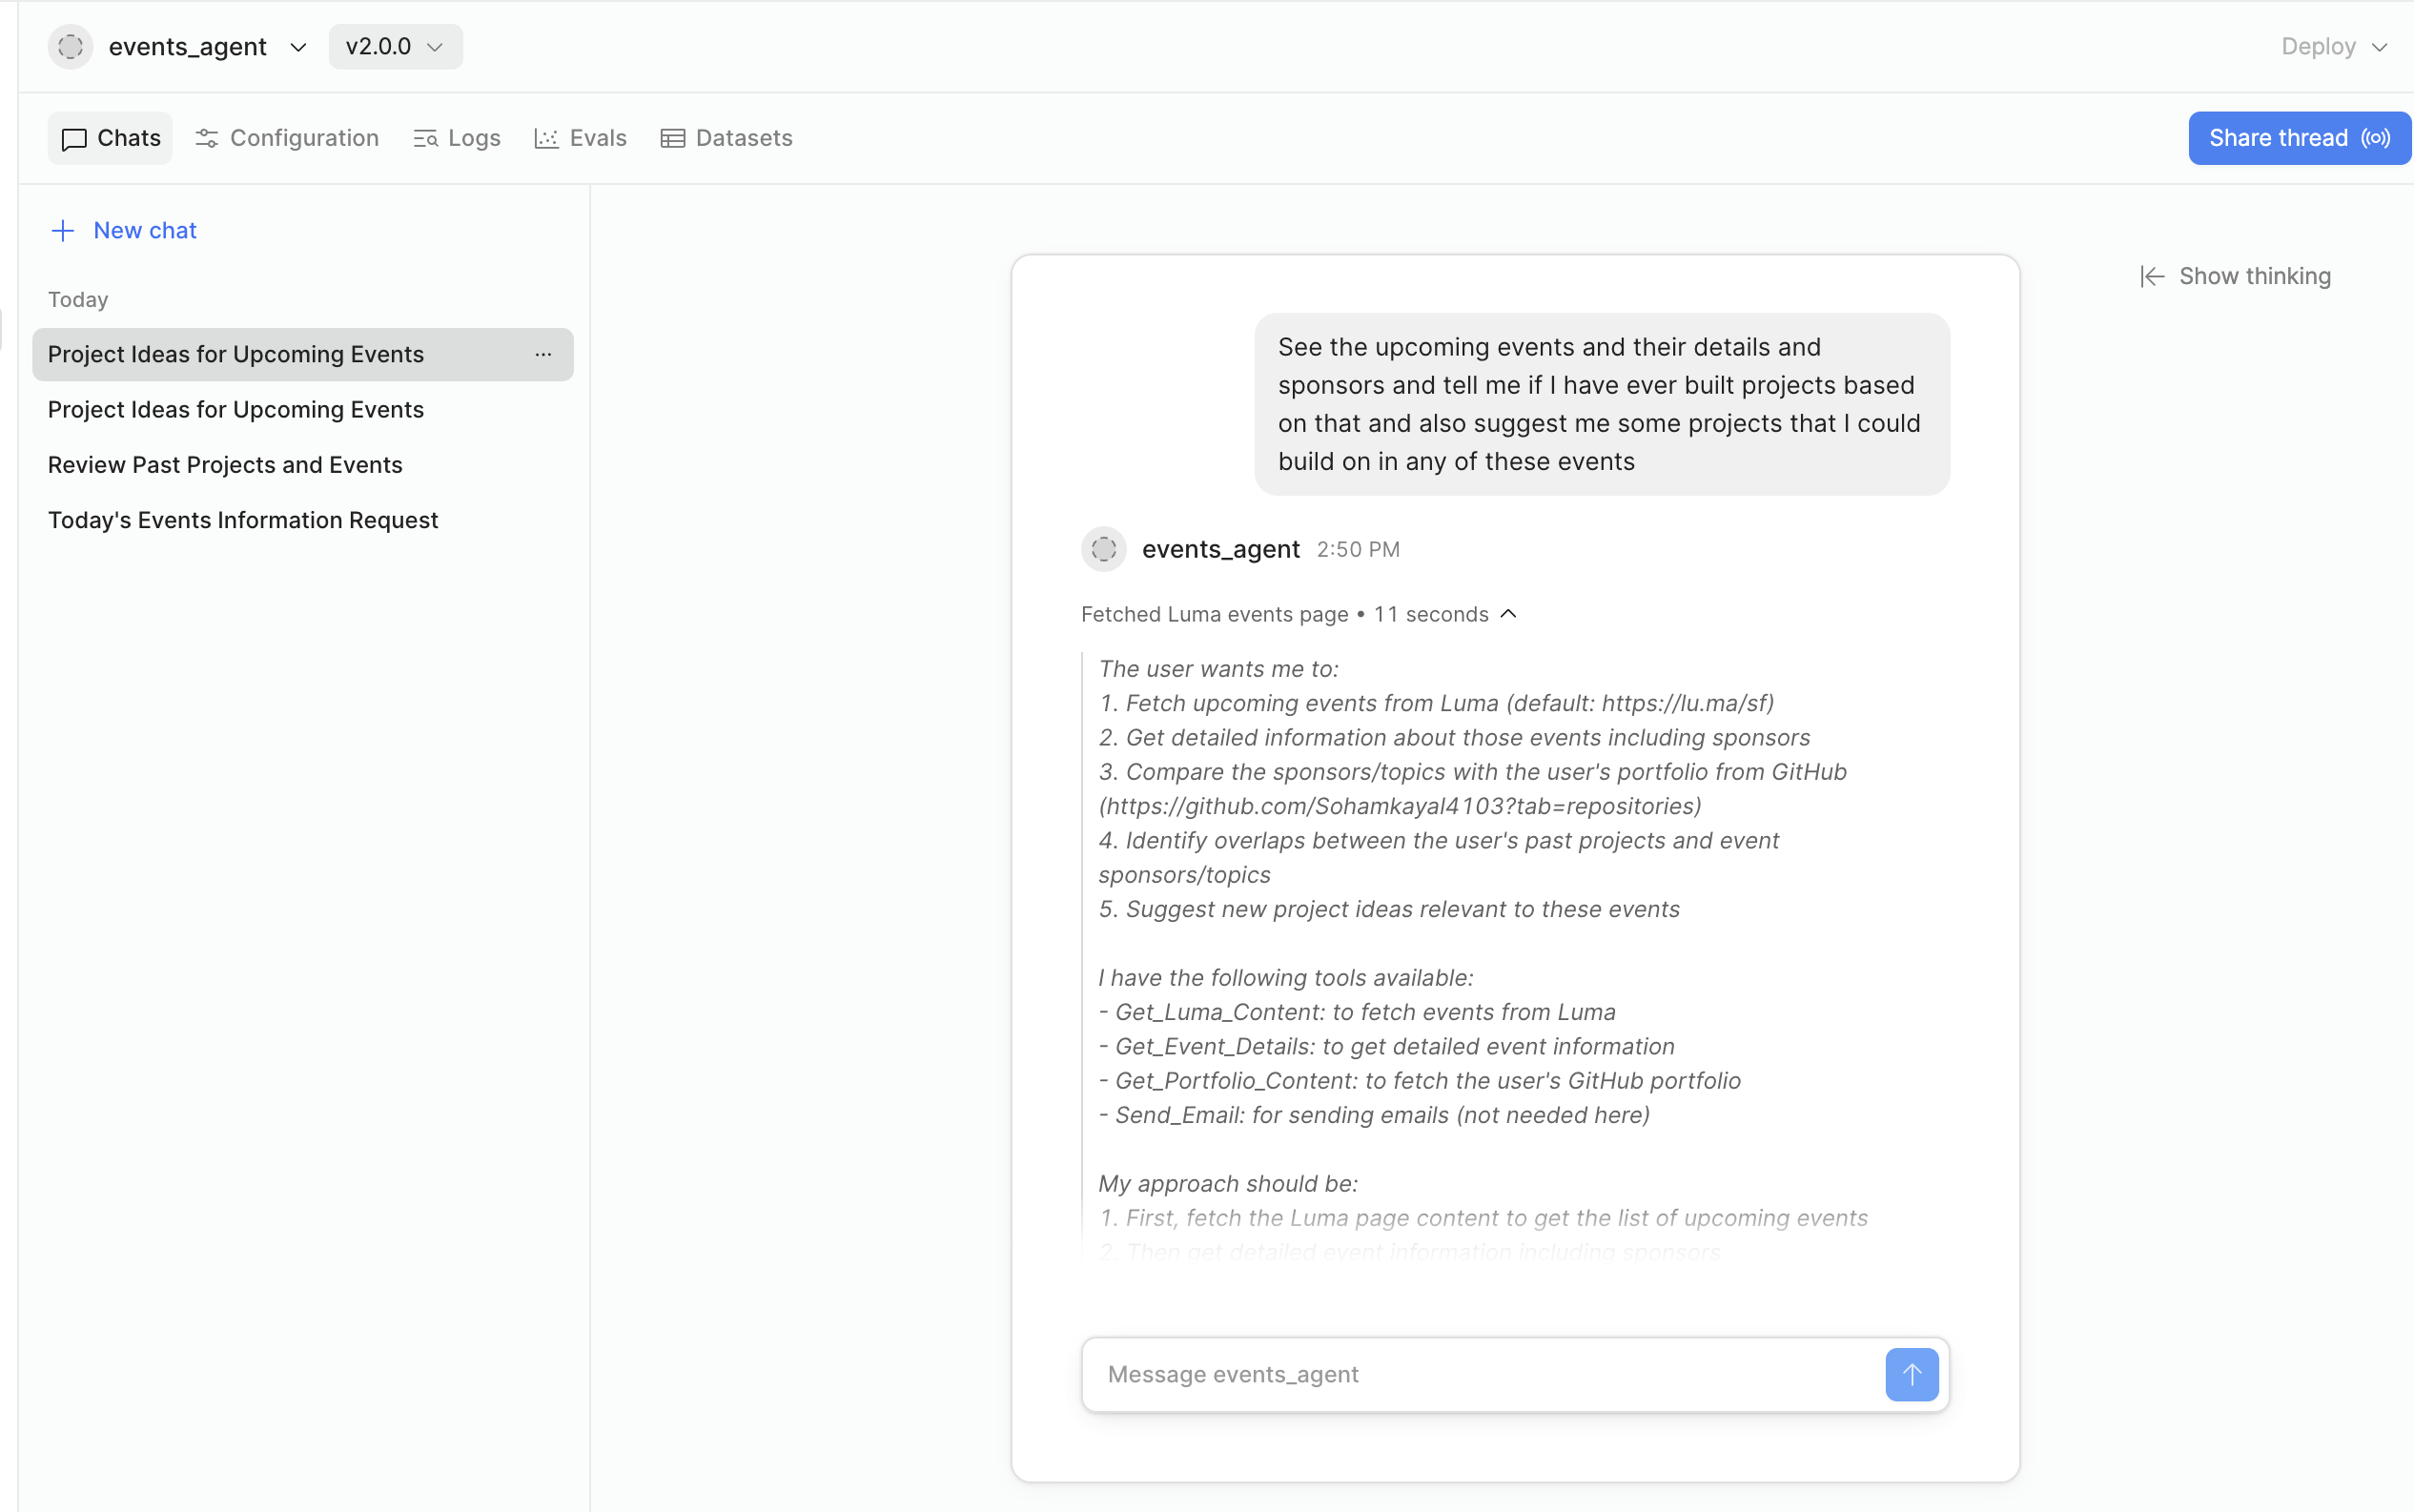2414x1512 pixels.
Task: Click the Show thinking panel arrow icon
Action: (2152, 276)
